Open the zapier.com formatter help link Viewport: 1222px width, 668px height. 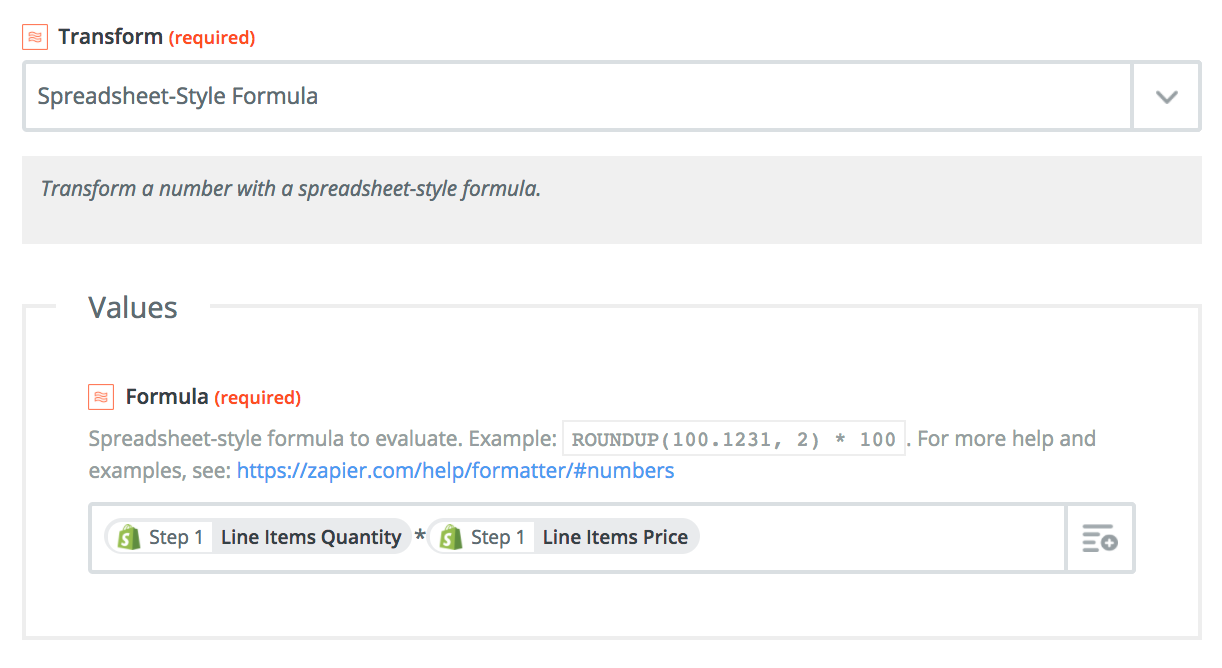(x=455, y=470)
